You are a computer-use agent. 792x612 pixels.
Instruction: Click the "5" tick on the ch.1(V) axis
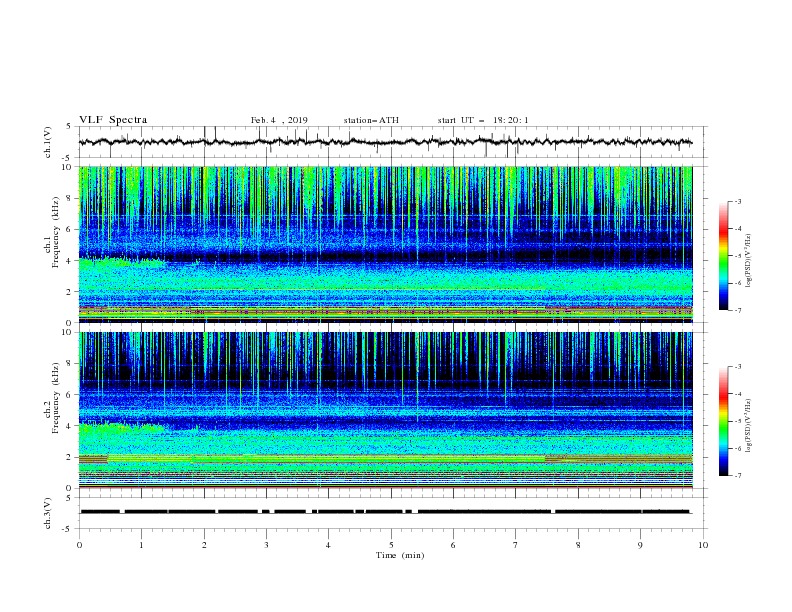[x=69, y=126]
